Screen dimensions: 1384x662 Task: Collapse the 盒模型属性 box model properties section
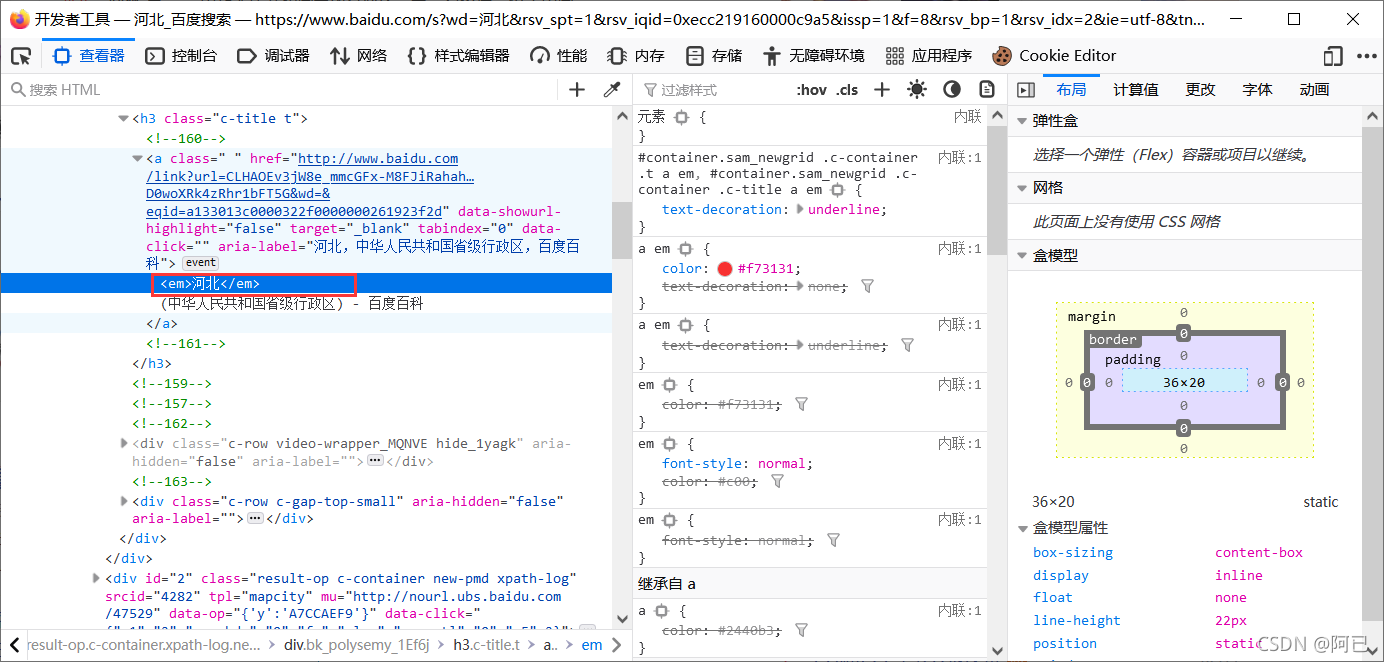coord(1022,528)
